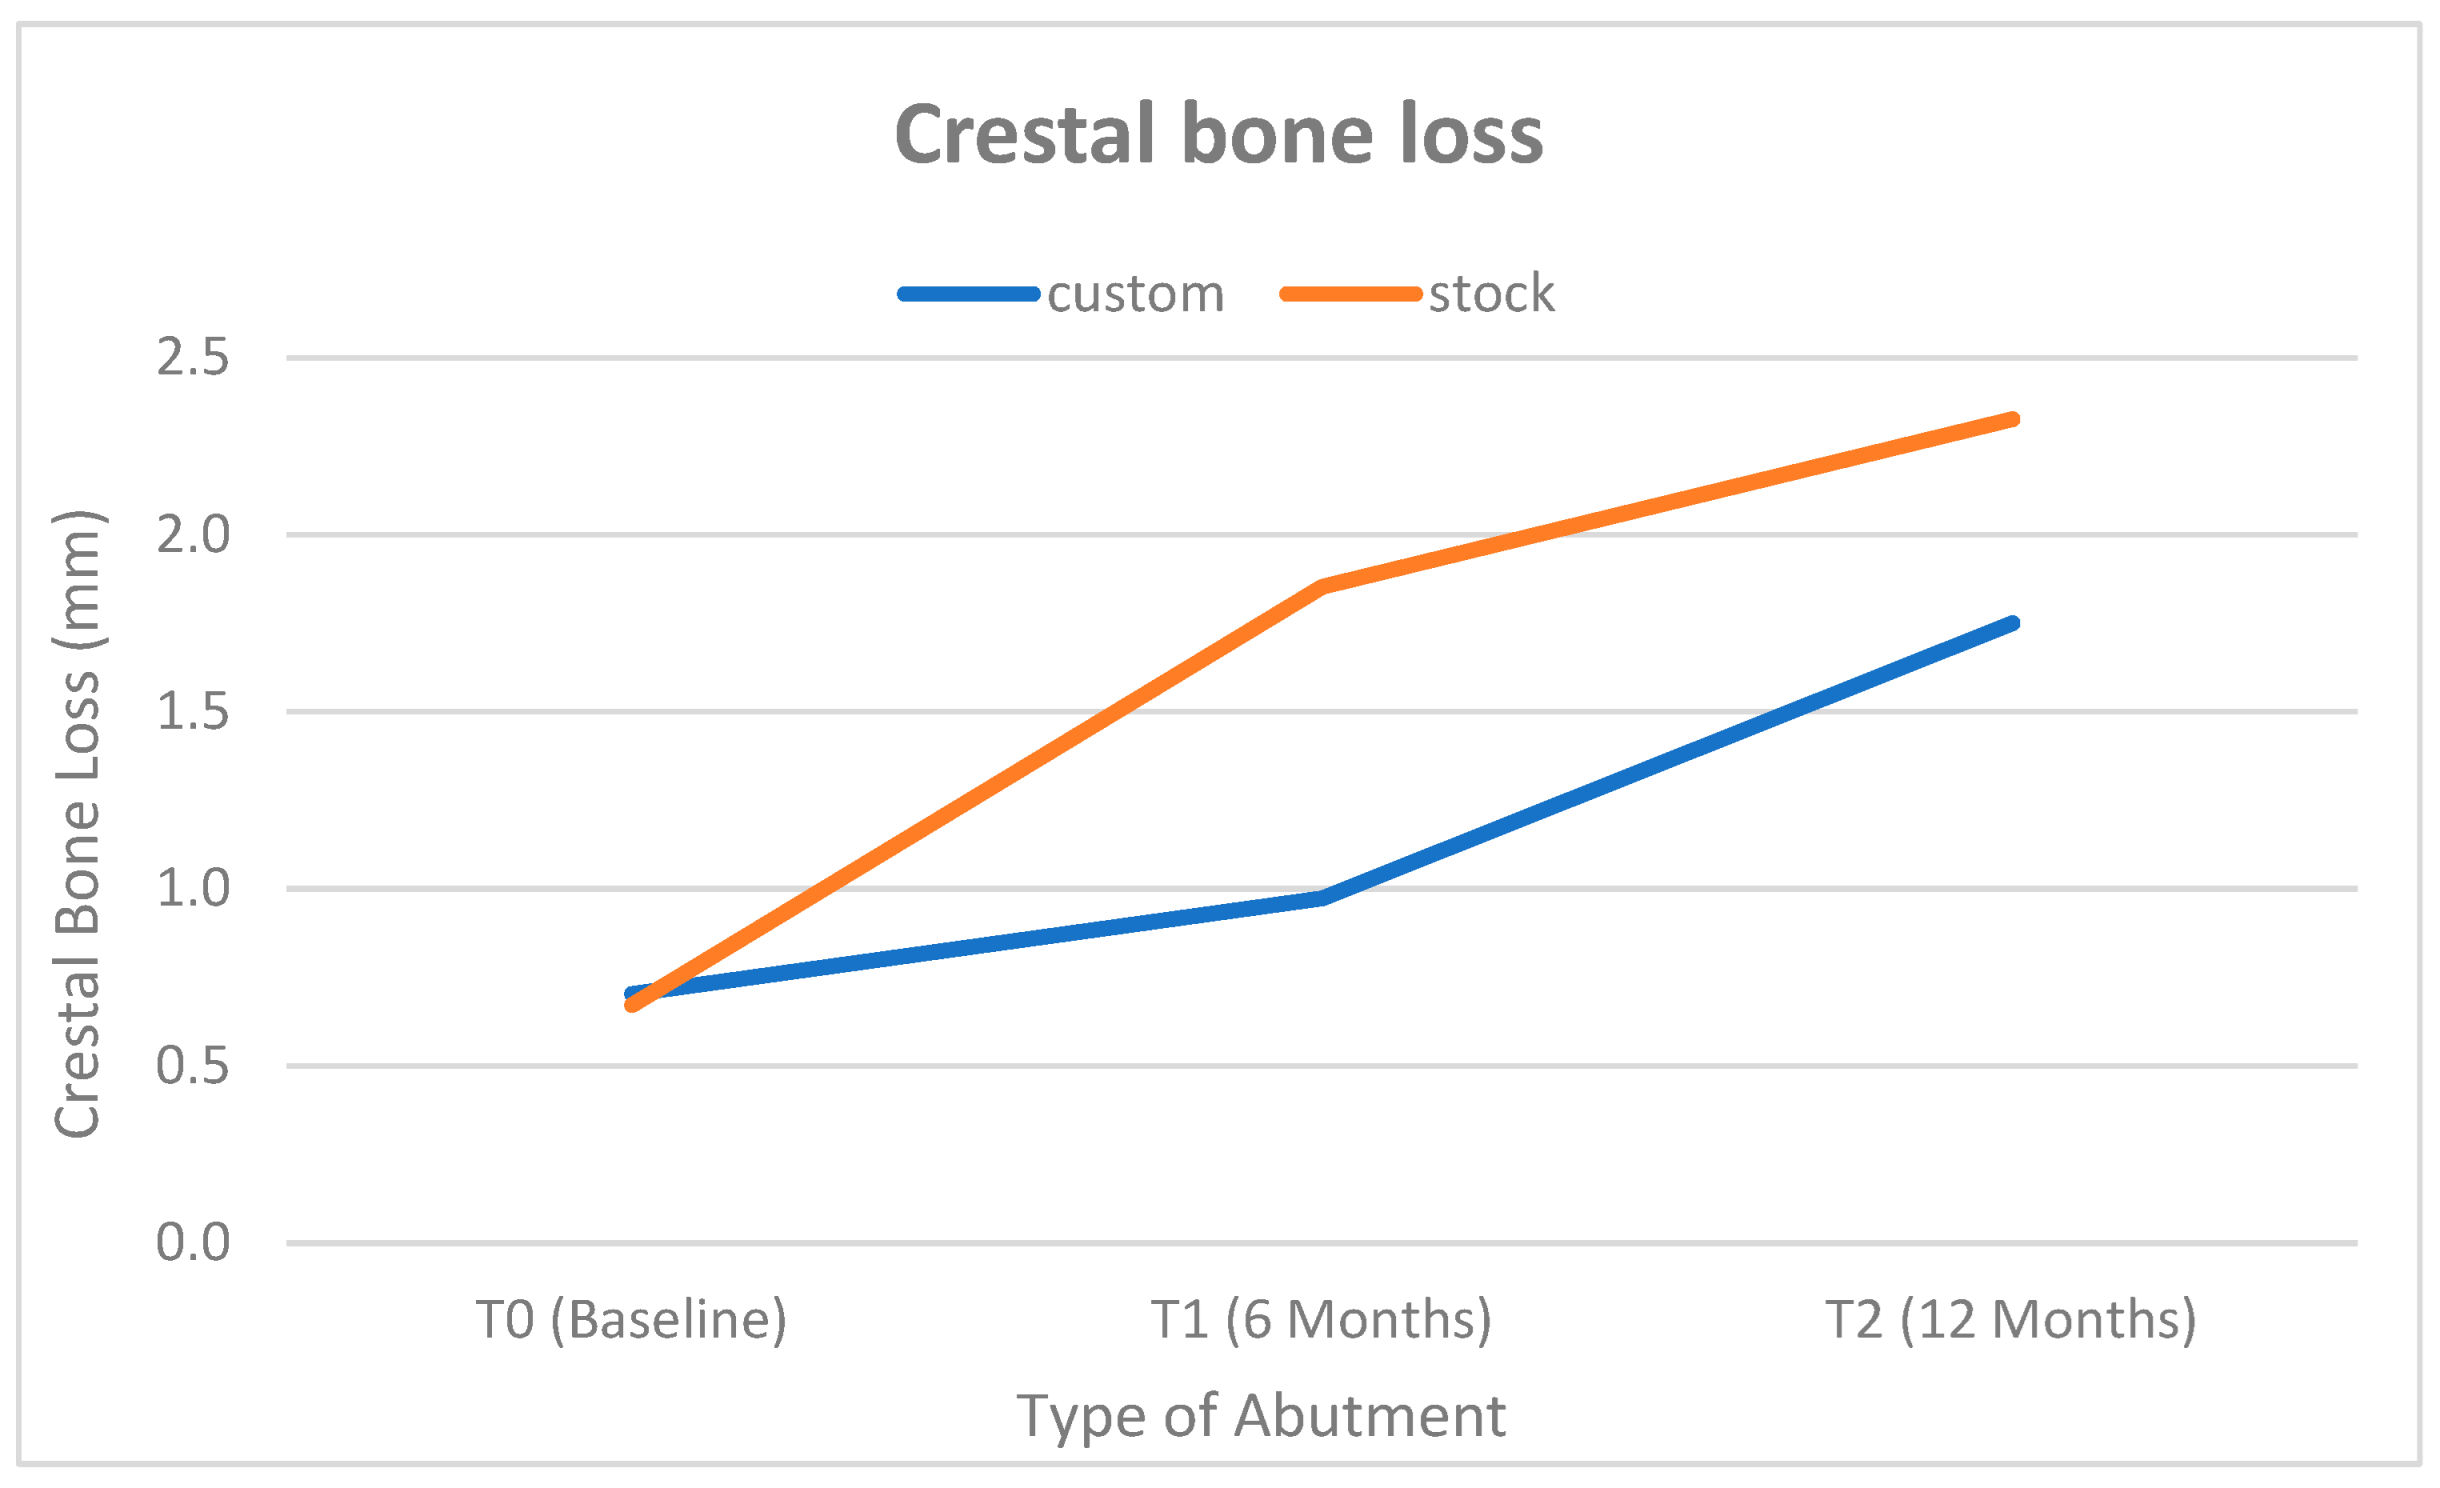
Task: Click the "Crestal bone loss" chart title
Action: click(x=1218, y=134)
